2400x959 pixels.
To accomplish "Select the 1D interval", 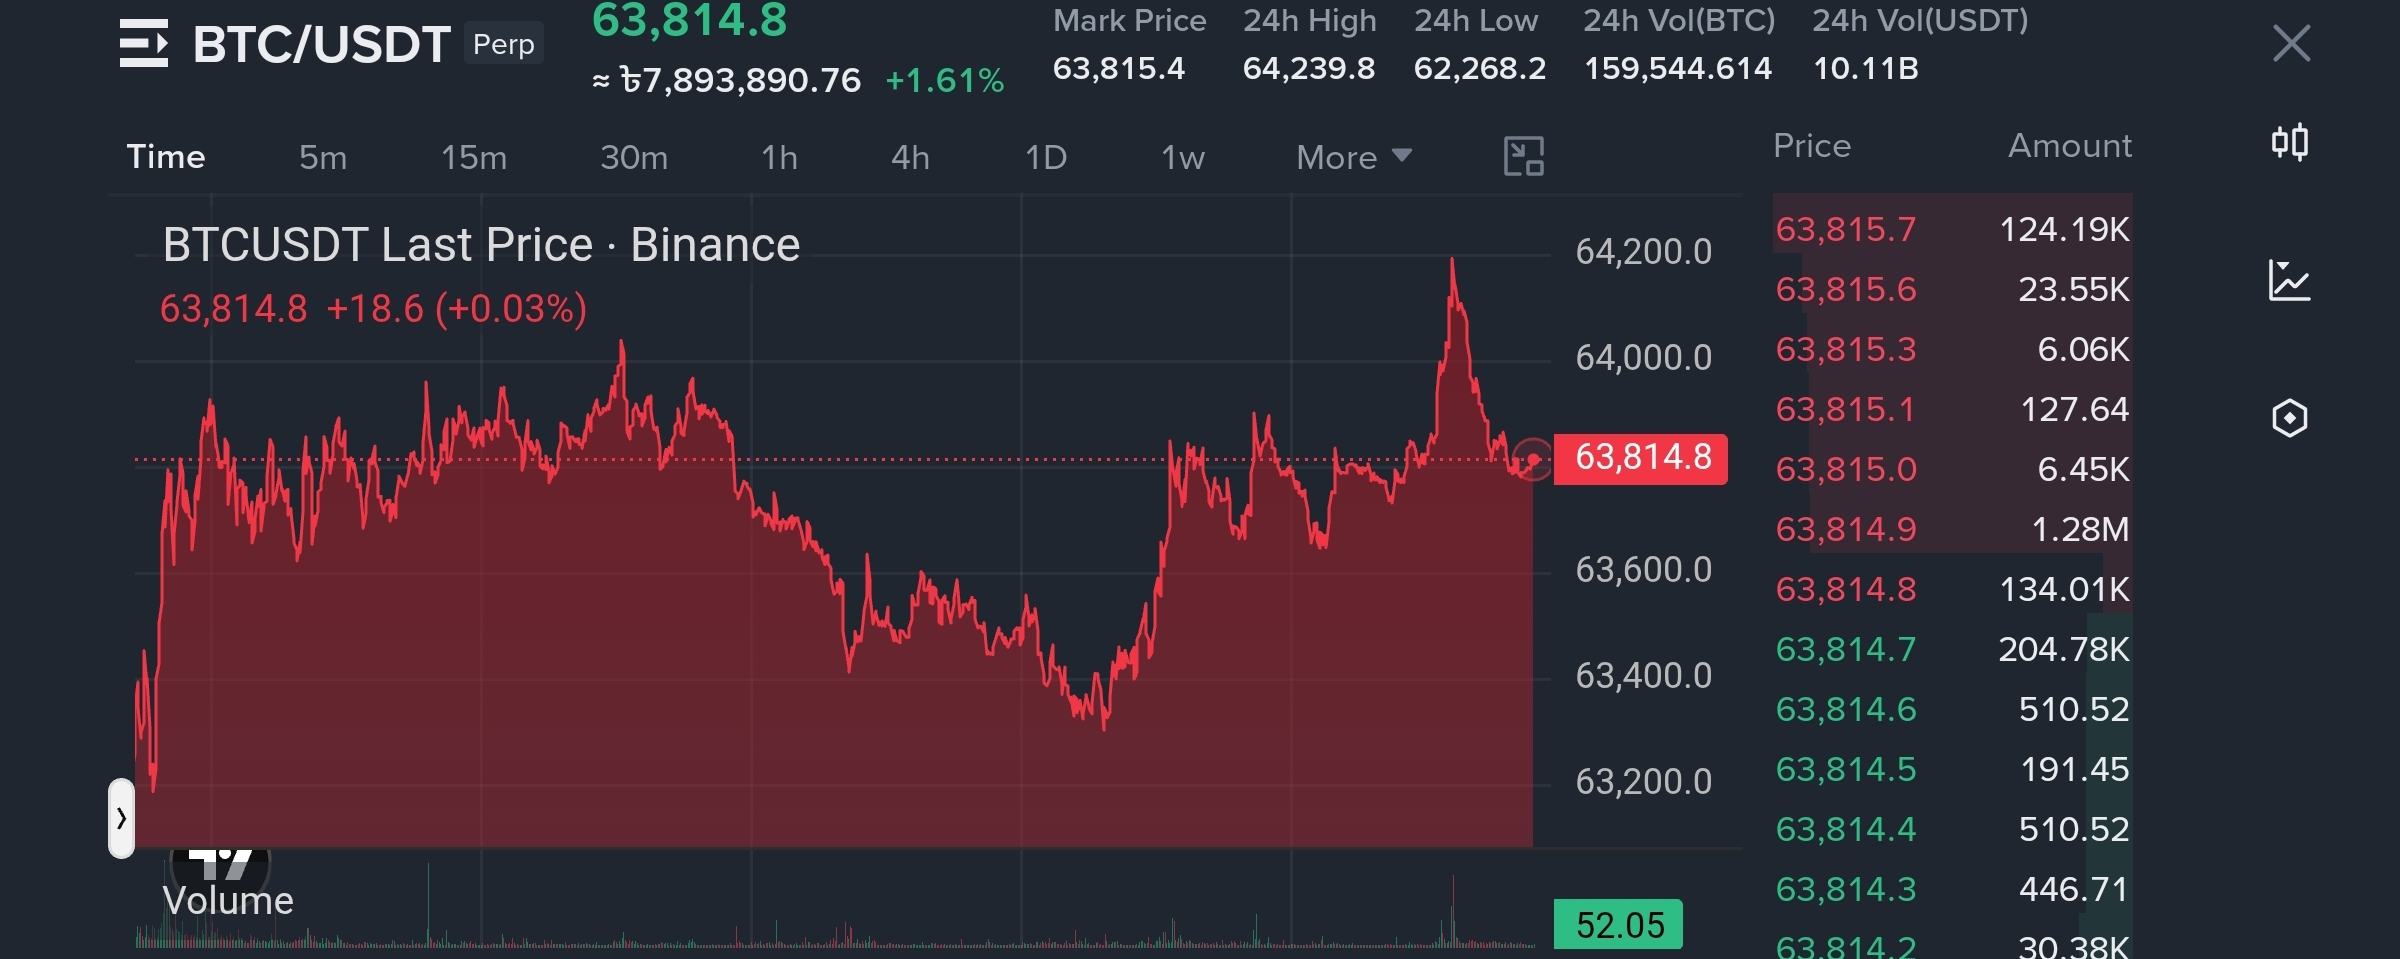I will click(x=1046, y=157).
